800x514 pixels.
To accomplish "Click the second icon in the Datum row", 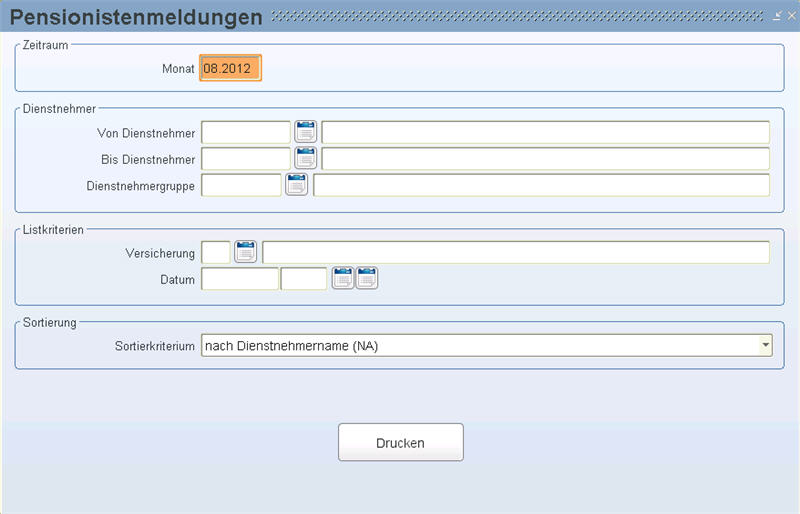I will click(367, 278).
